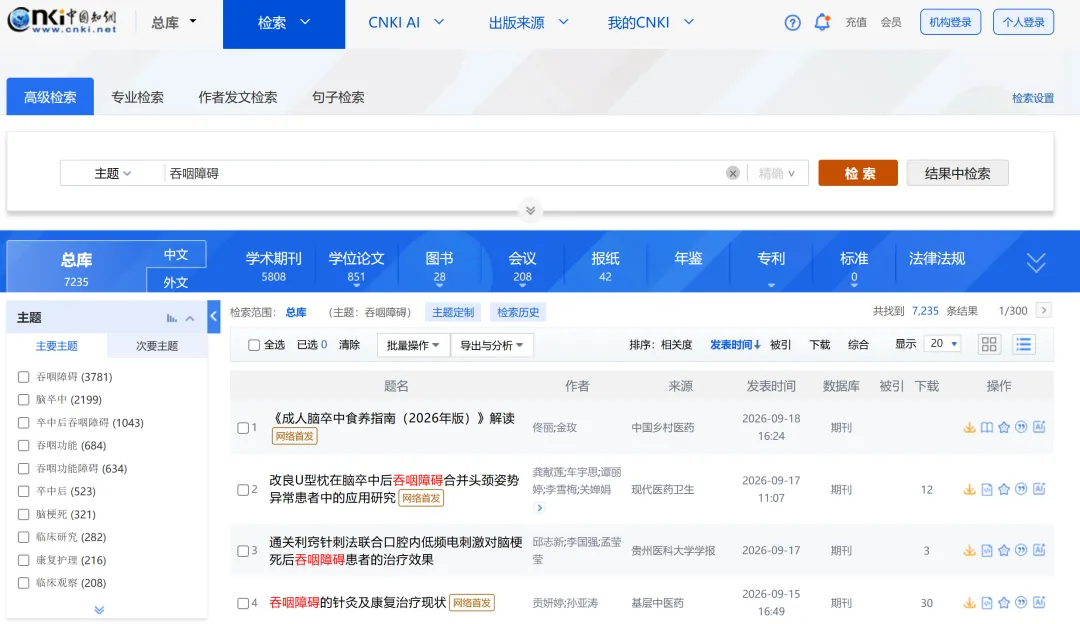Expand the 批量操作 dropdown

coord(413,345)
